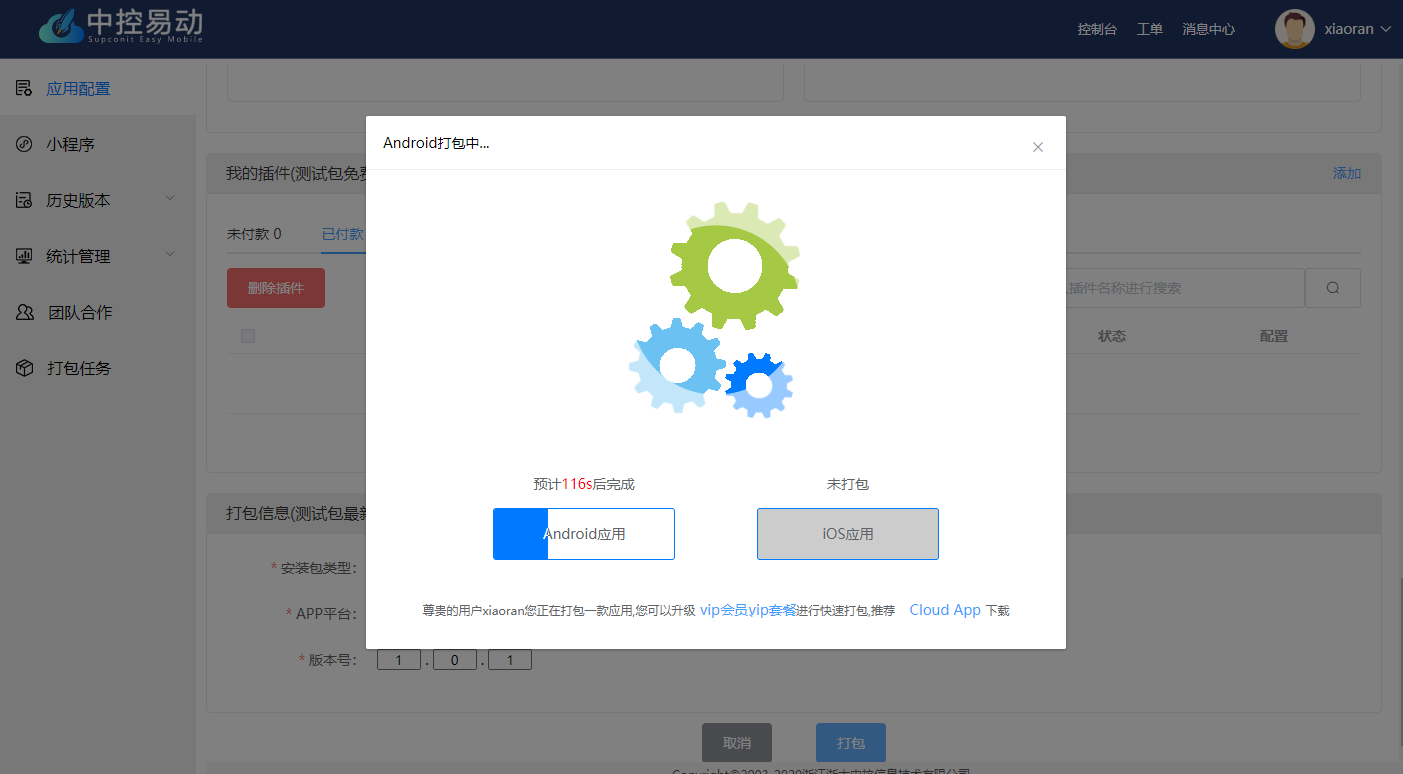Click the Android应用 progress button

pyautogui.click(x=584, y=534)
